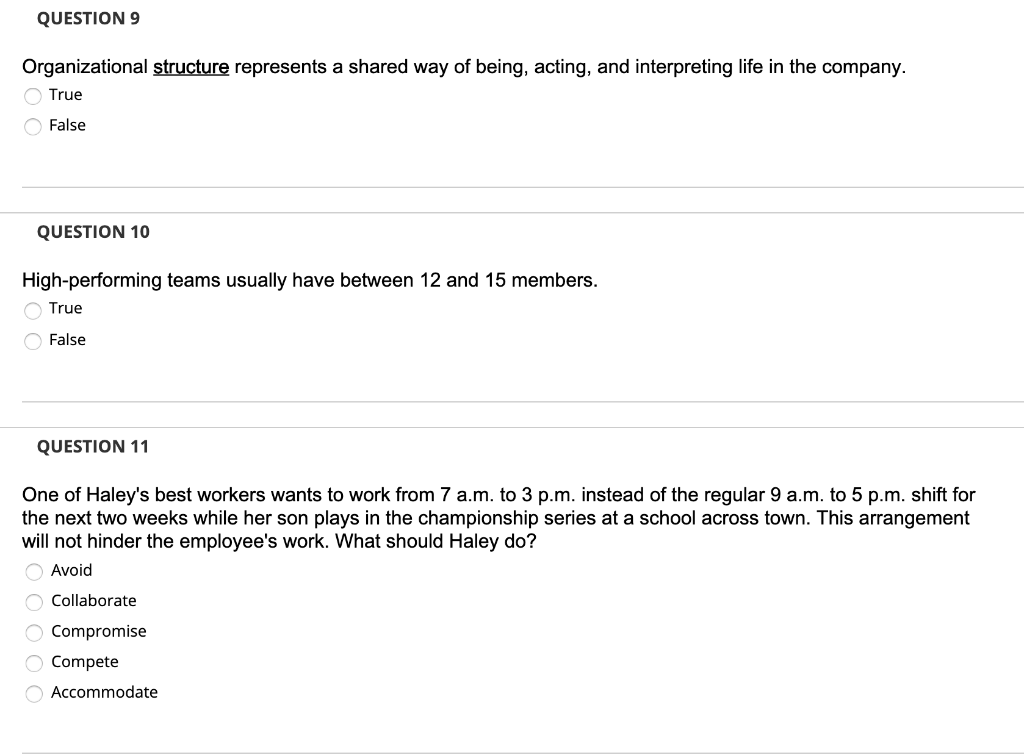Click the True label under Question 9
The width and height of the screenshot is (1024, 755).
tap(66, 95)
